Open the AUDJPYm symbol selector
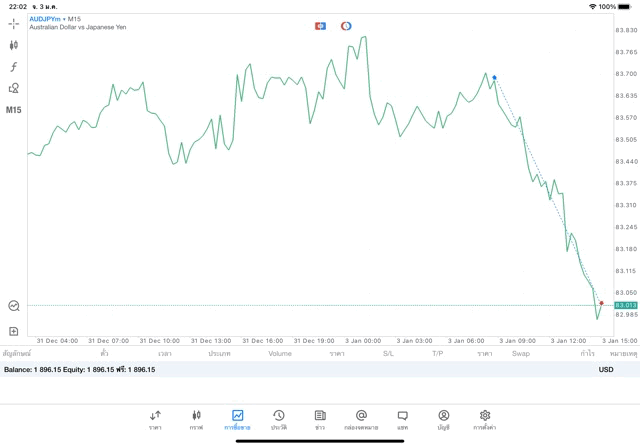This screenshot has width=640, height=447. click(x=49, y=20)
